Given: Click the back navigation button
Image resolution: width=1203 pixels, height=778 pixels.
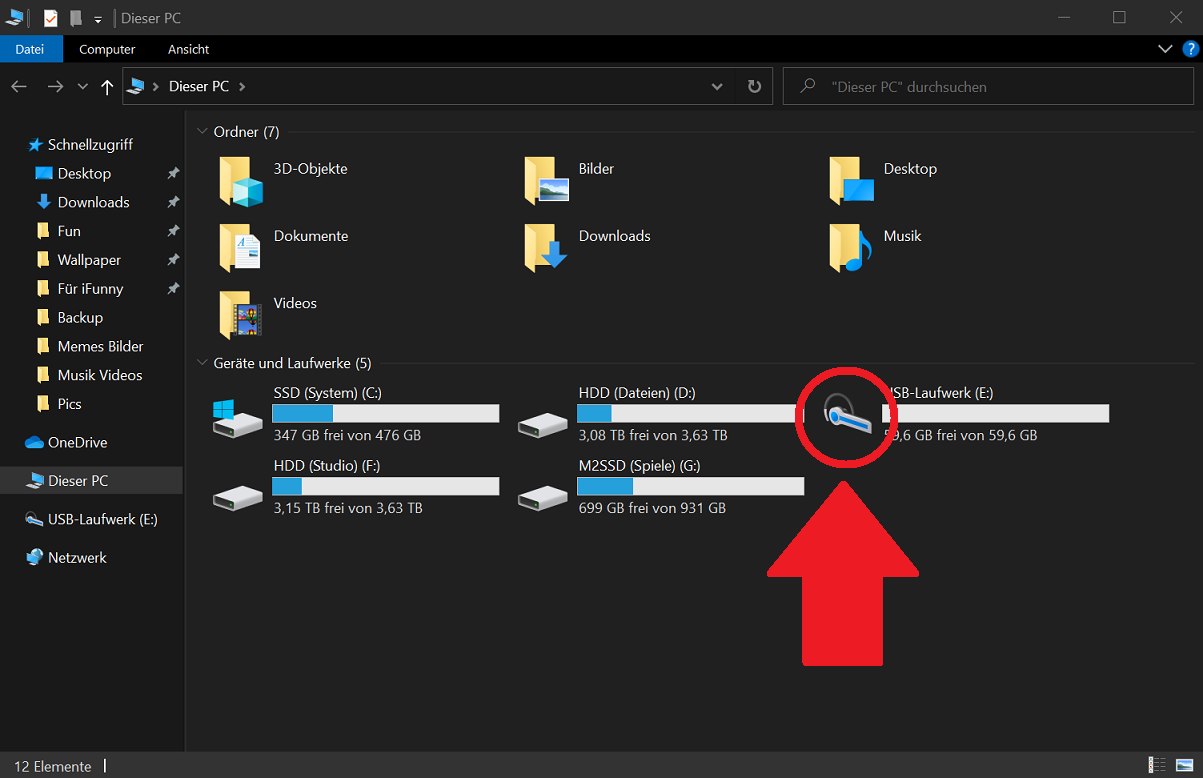Looking at the screenshot, I should tap(20, 86).
